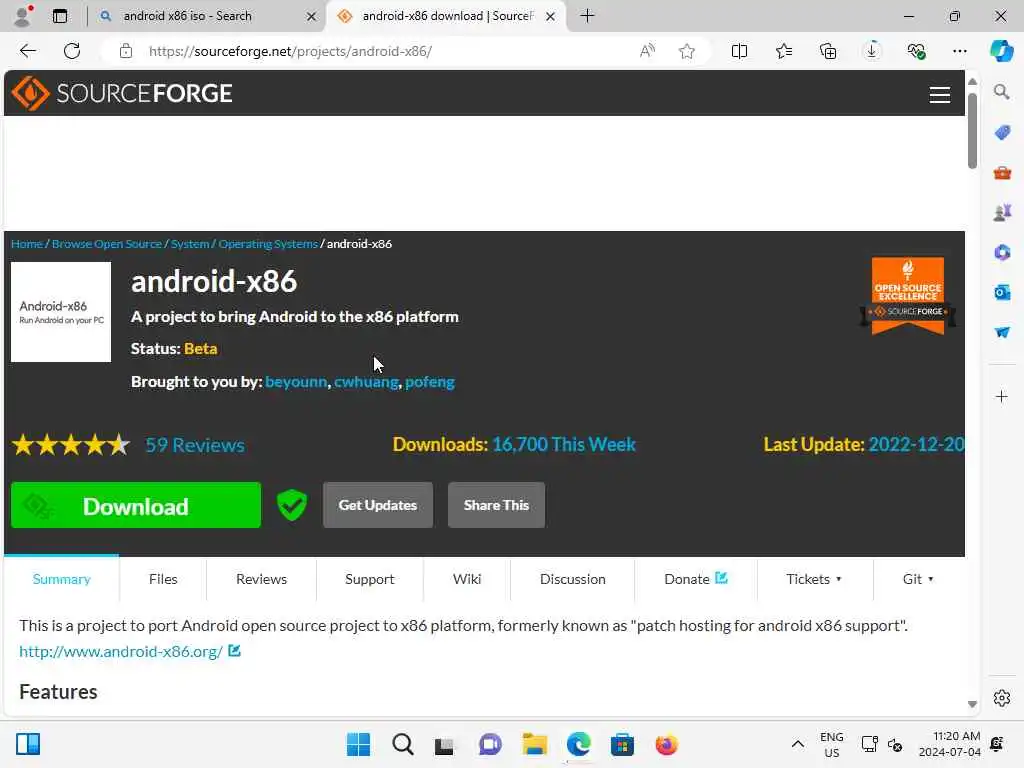Open Collections panel
The image size is (1024, 768).
coord(828,51)
